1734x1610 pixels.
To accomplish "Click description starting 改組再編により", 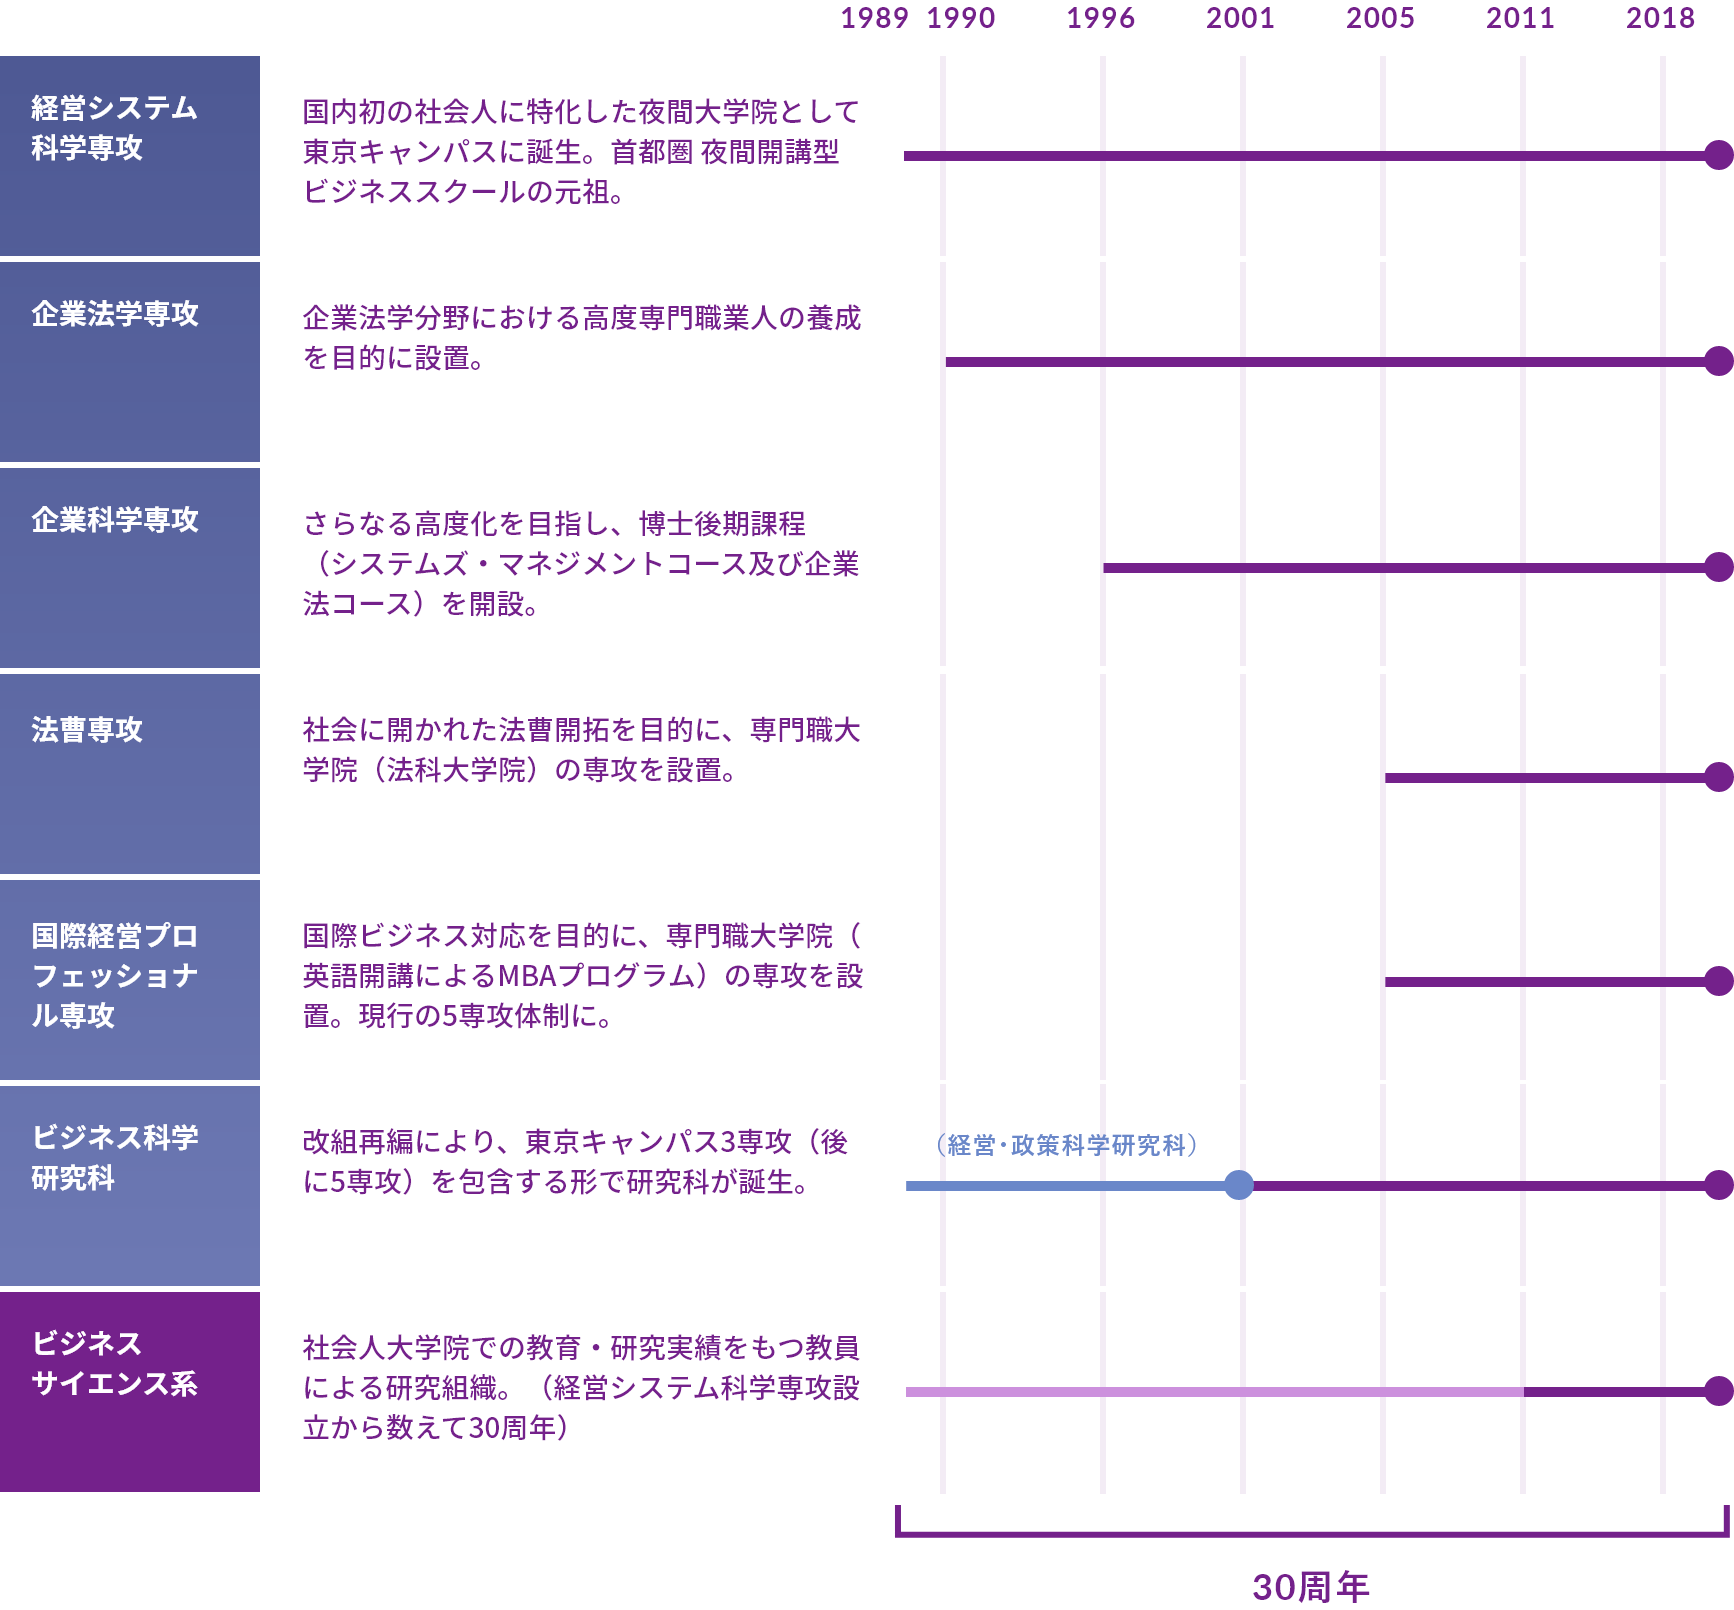I will pyautogui.click(x=576, y=1162).
